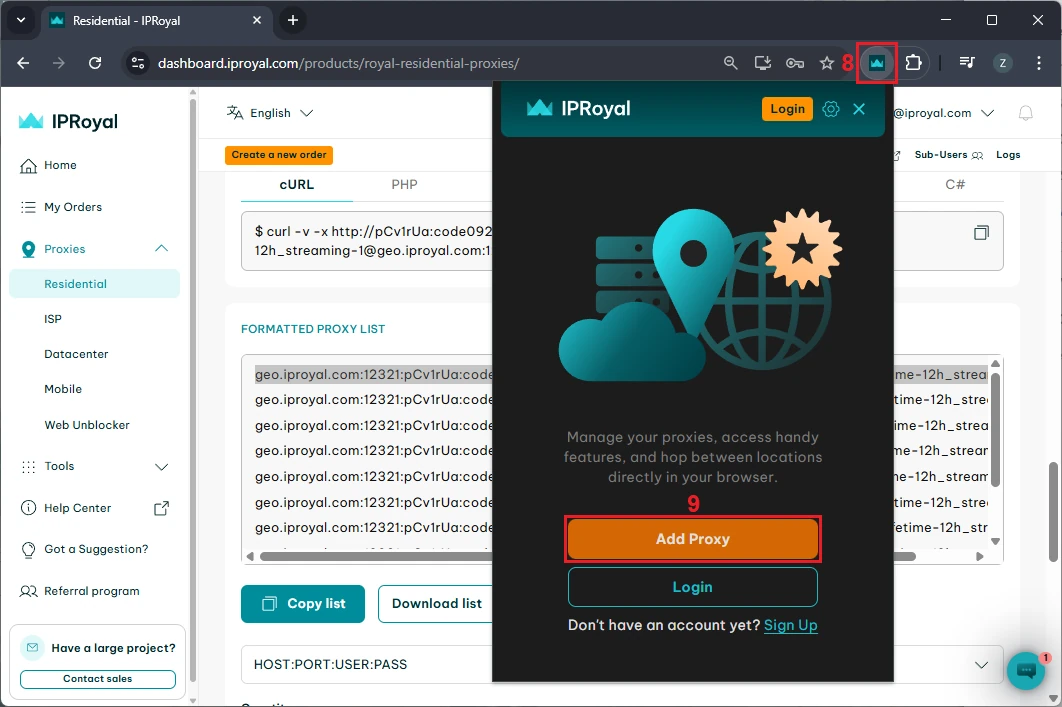Bookmark this page with star icon
The width and height of the screenshot is (1062, 707).
click(827, 63)
